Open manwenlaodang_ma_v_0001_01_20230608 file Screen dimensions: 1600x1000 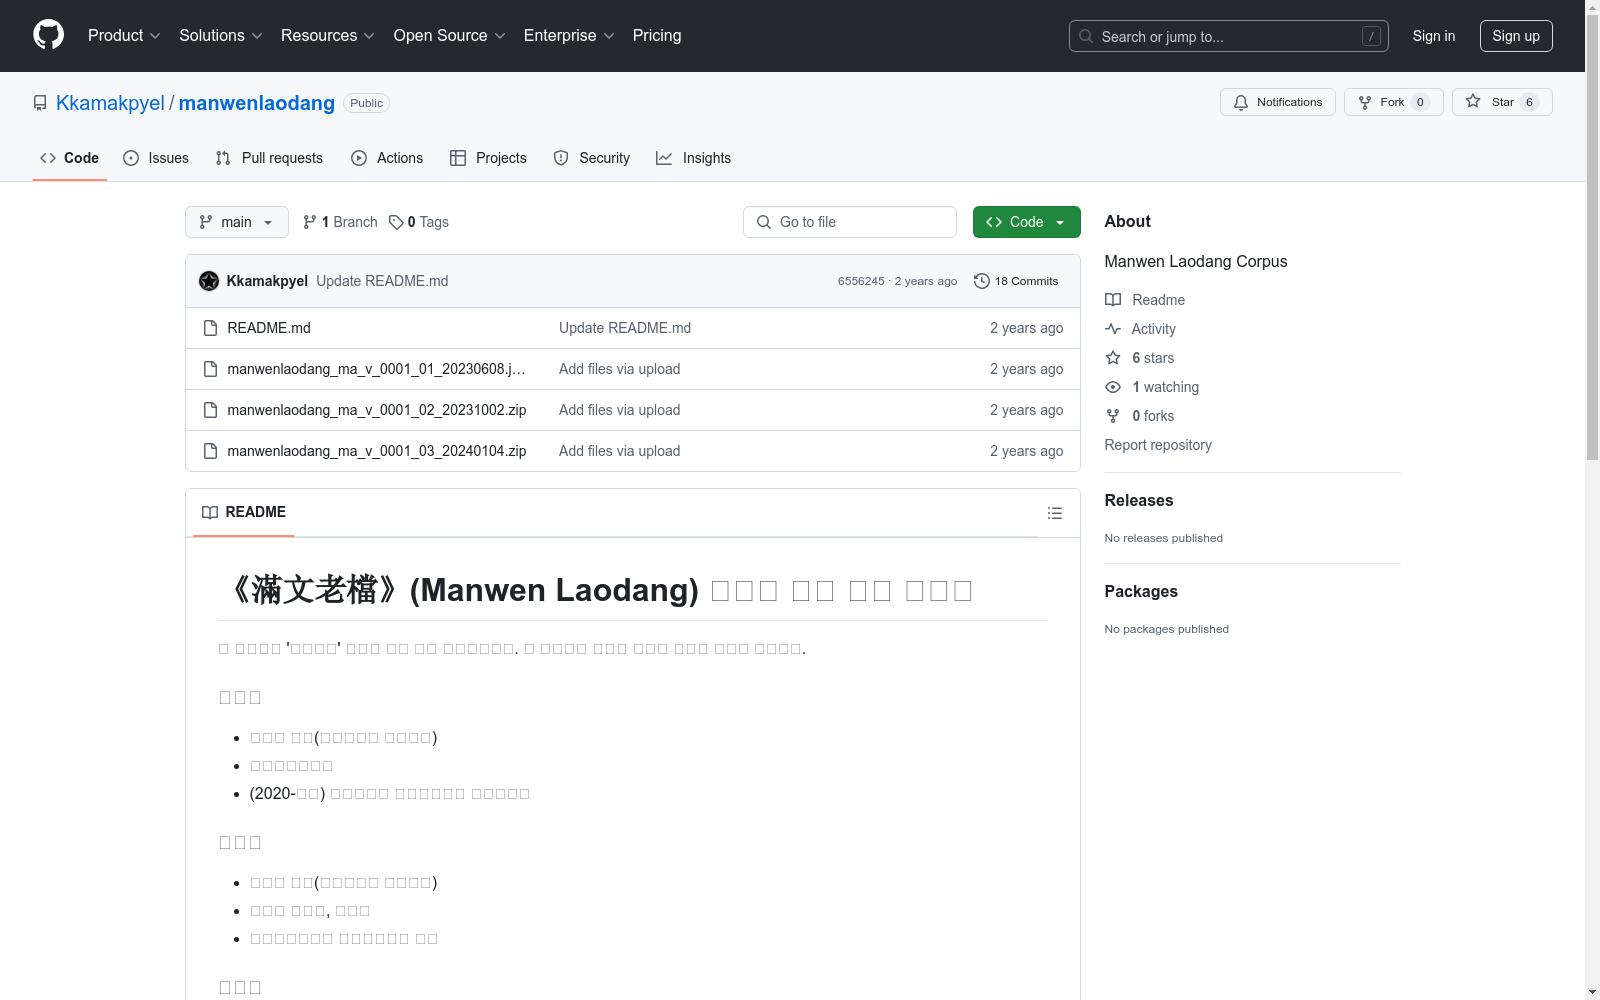pos(376,369)
